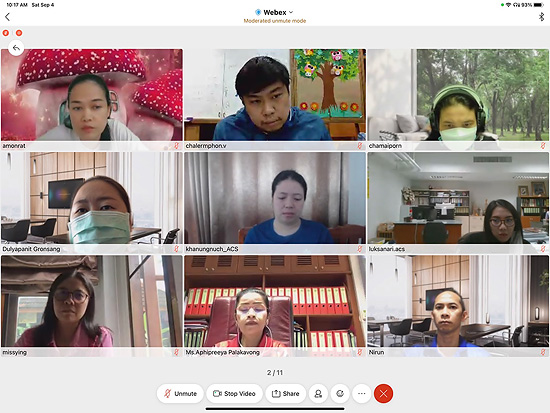Toggle the Unmute microphone button
This screenshot has width=550, height=413.
180,393
